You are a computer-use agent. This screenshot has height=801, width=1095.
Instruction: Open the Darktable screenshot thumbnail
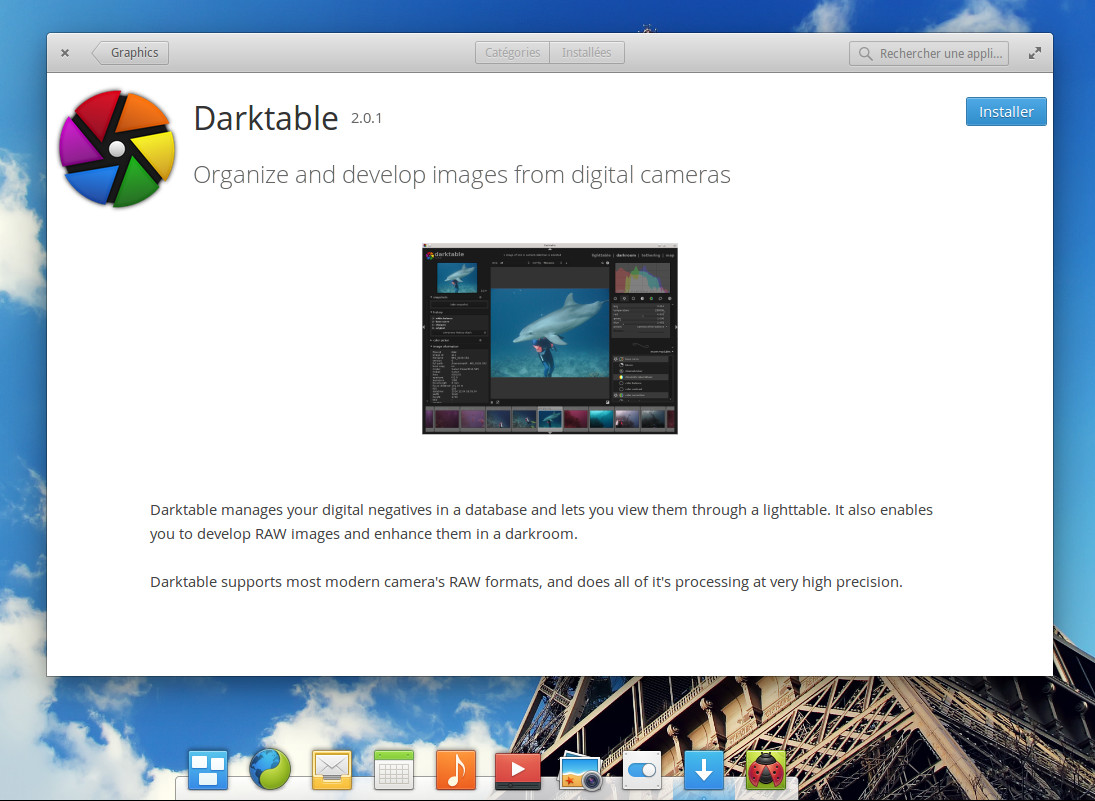point(550,339)
